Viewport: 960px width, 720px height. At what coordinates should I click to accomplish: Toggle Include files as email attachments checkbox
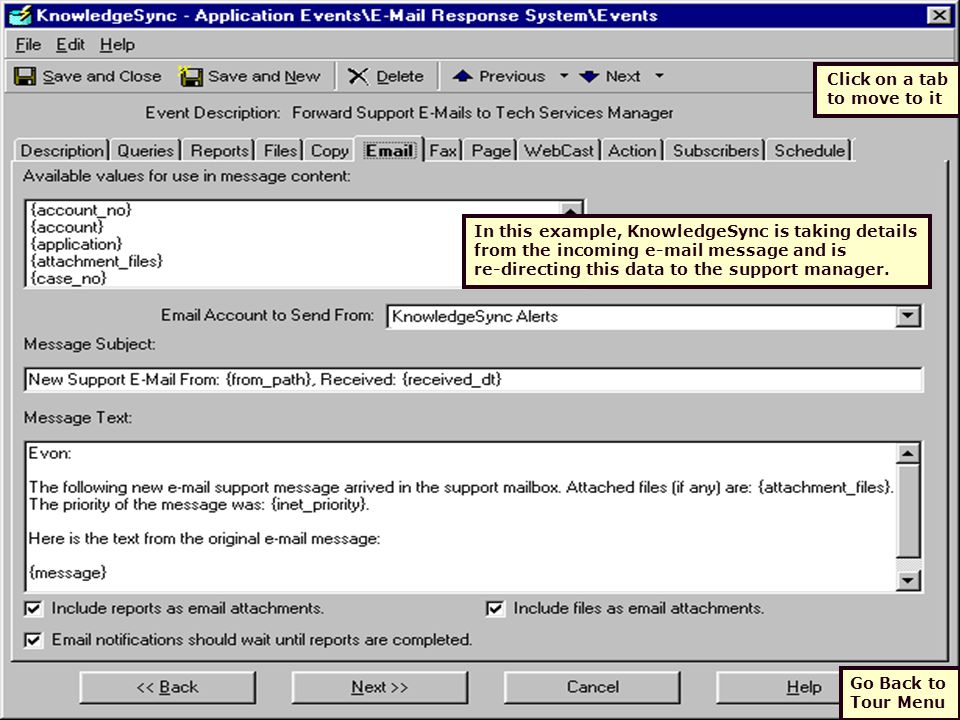(495, 609)
